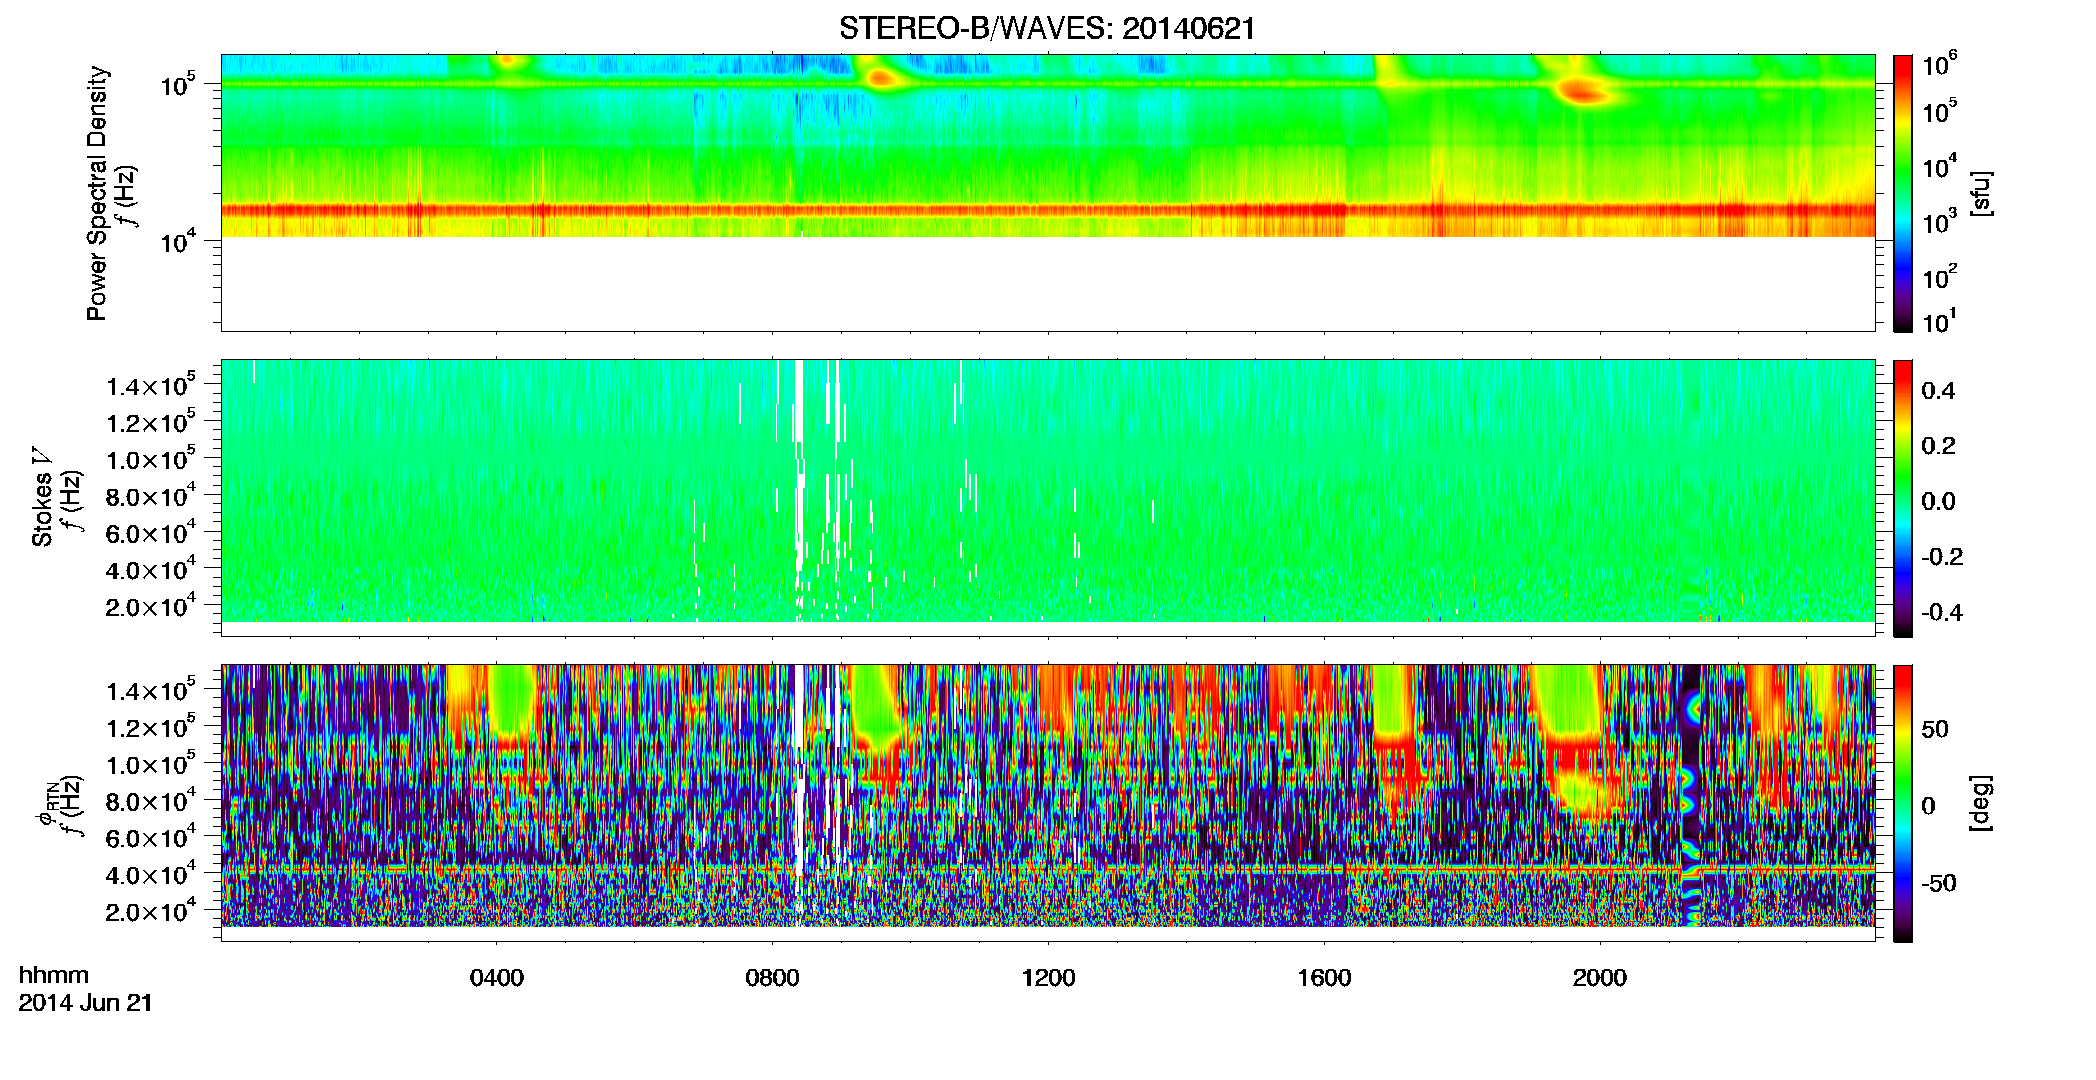Click the -0.4 tick on Stokes color bar
The width and height of the screenshot is (2096, 1080).
tap(1941, 612)
